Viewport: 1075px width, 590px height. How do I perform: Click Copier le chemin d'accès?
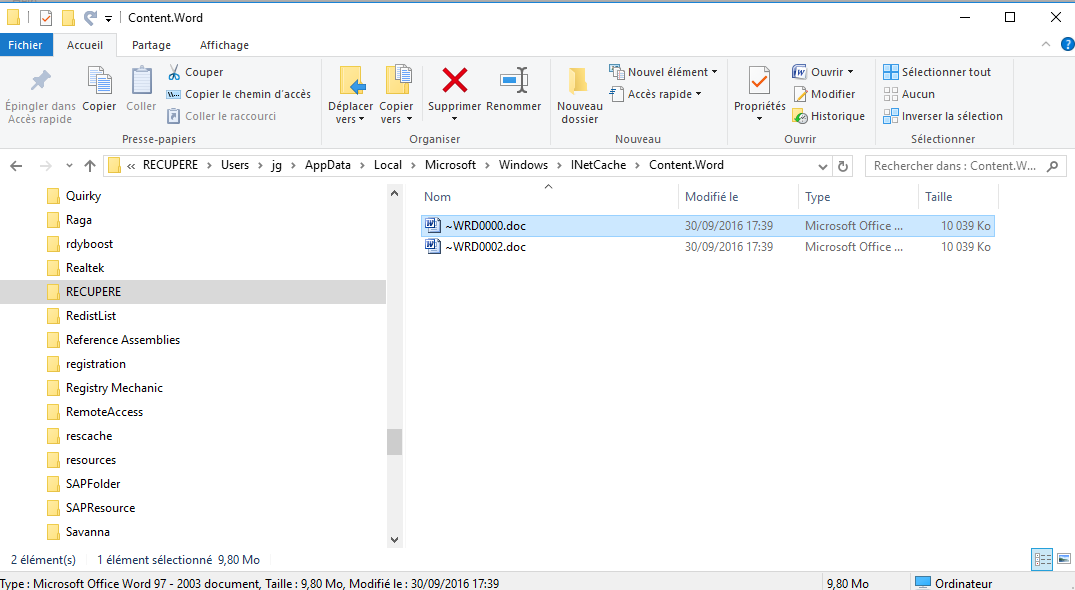pyautogui.click(x=239, y=94)
